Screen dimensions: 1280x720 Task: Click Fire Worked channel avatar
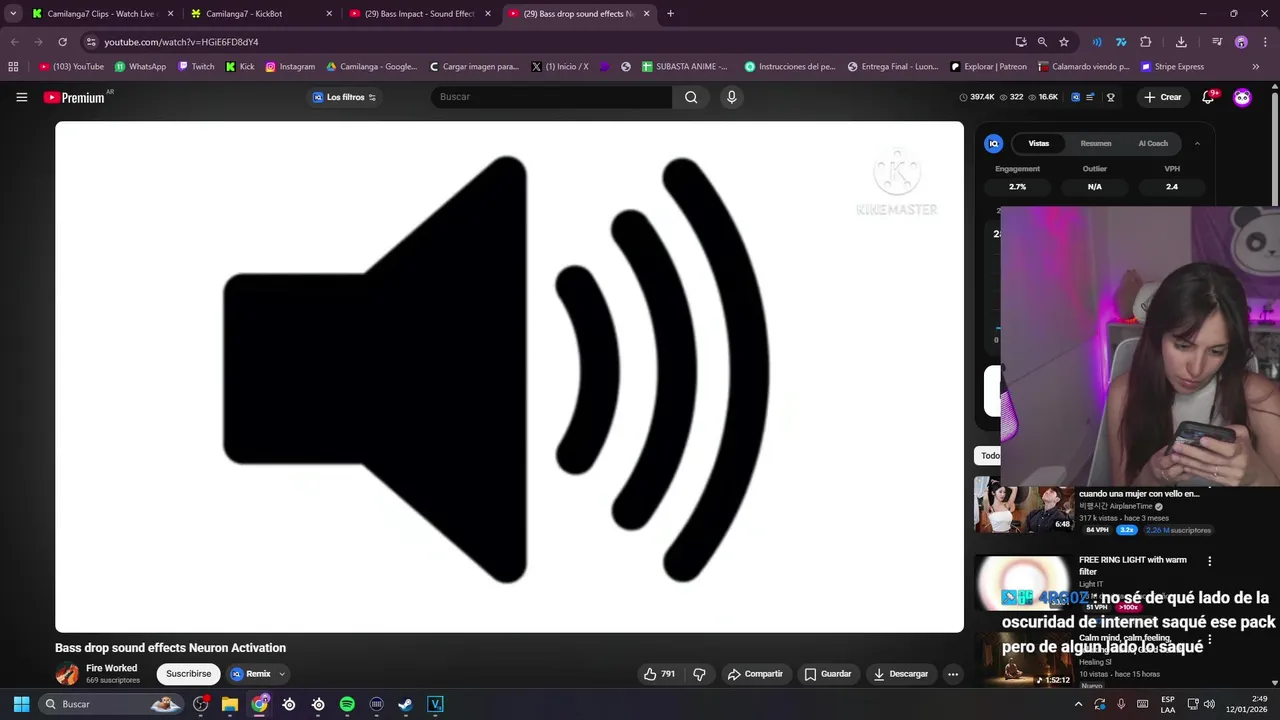tap(67, 674)
